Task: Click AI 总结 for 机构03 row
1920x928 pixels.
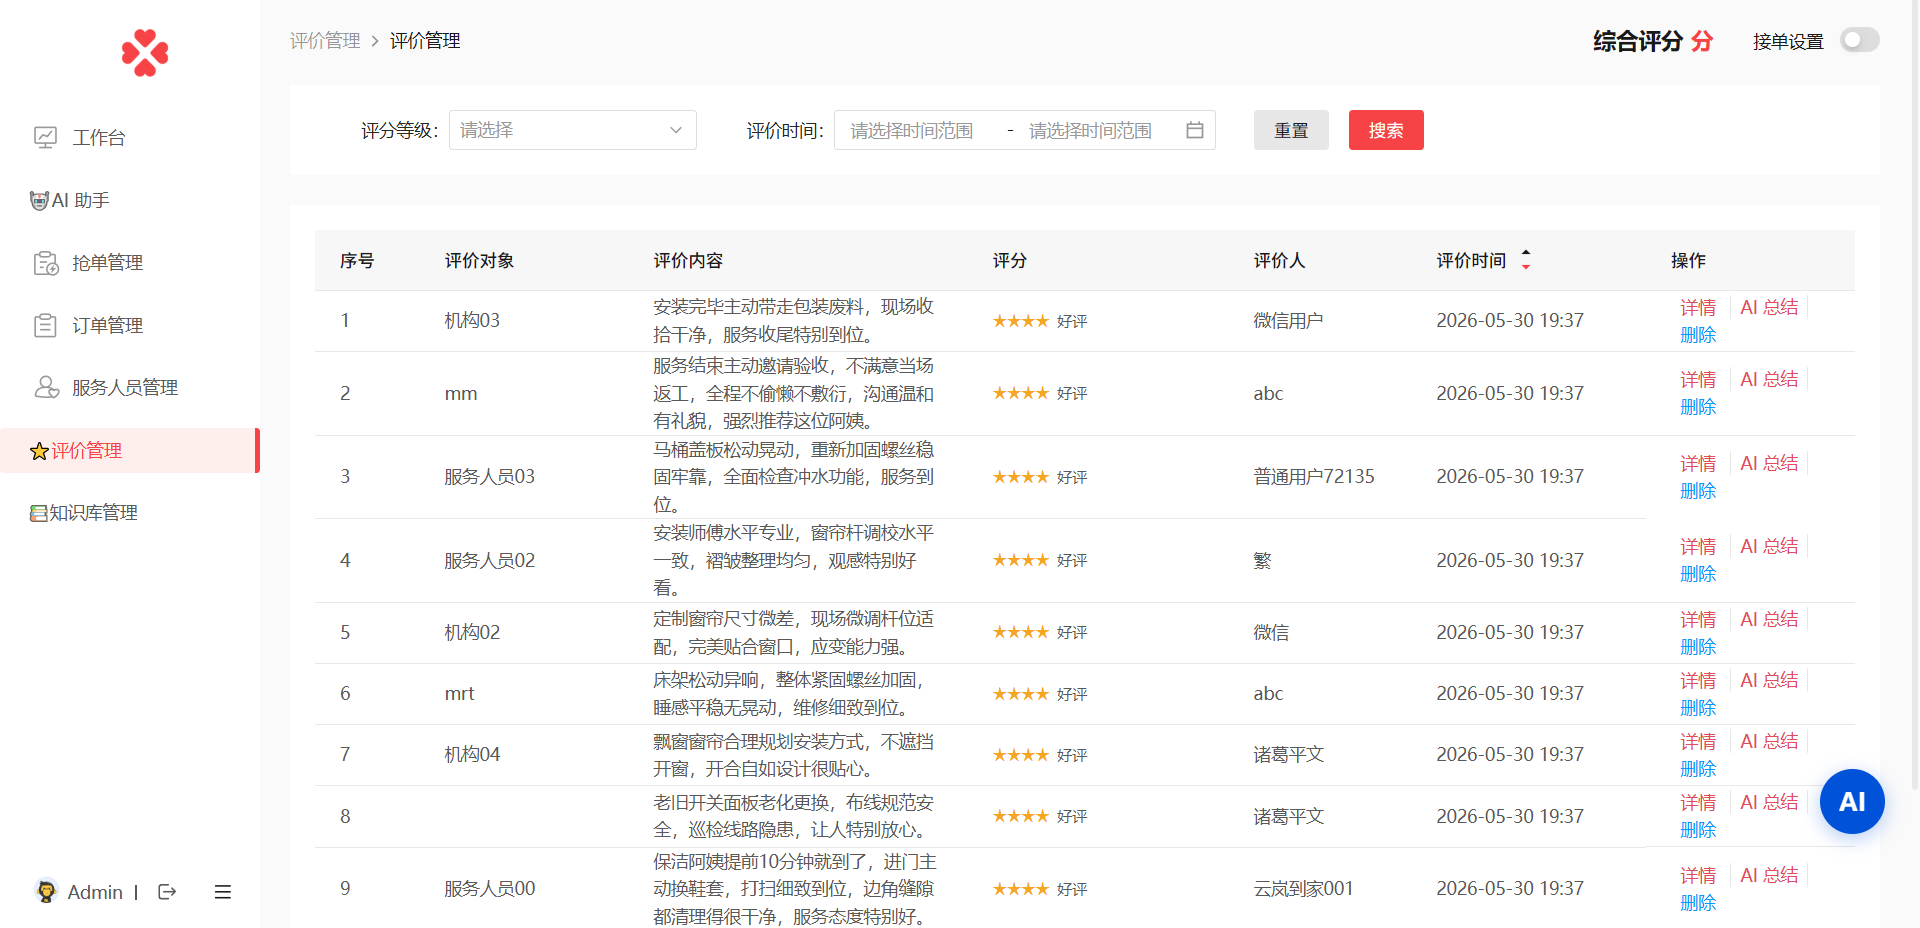Action: (1769, 307)
